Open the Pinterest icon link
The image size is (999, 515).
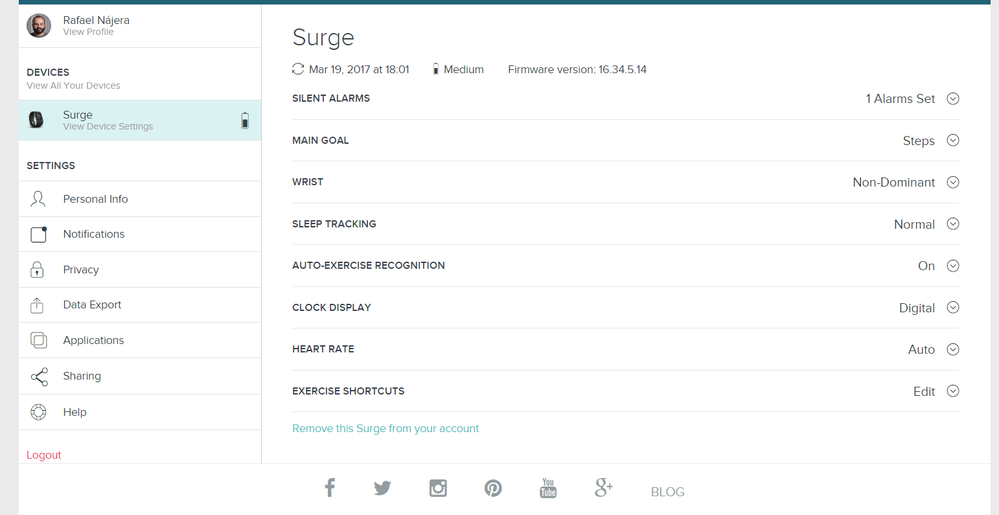coord(493,488)
